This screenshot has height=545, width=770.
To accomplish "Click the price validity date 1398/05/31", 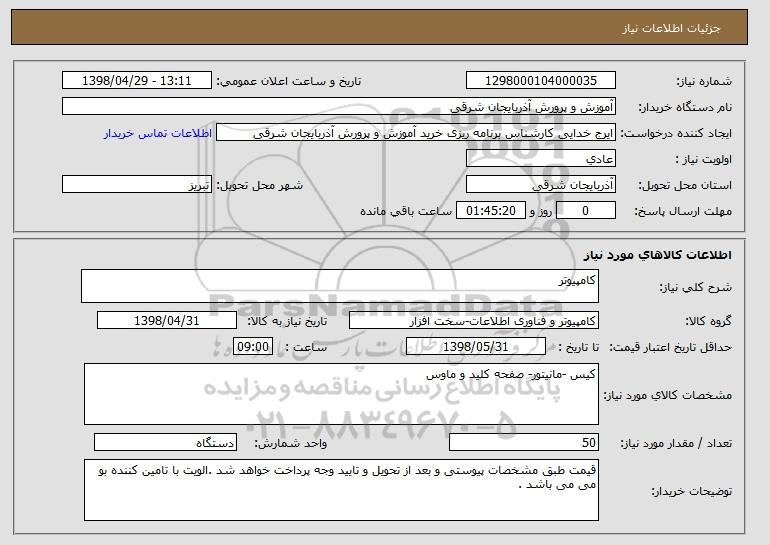I will [476, 347].
